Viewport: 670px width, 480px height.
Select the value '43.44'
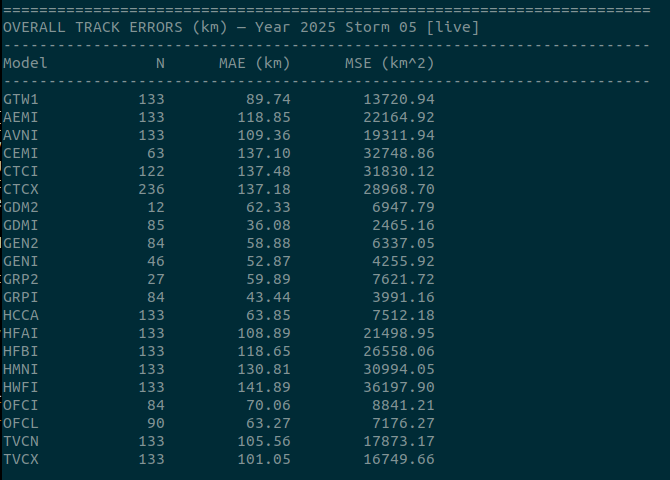click(x=268, y=297)
